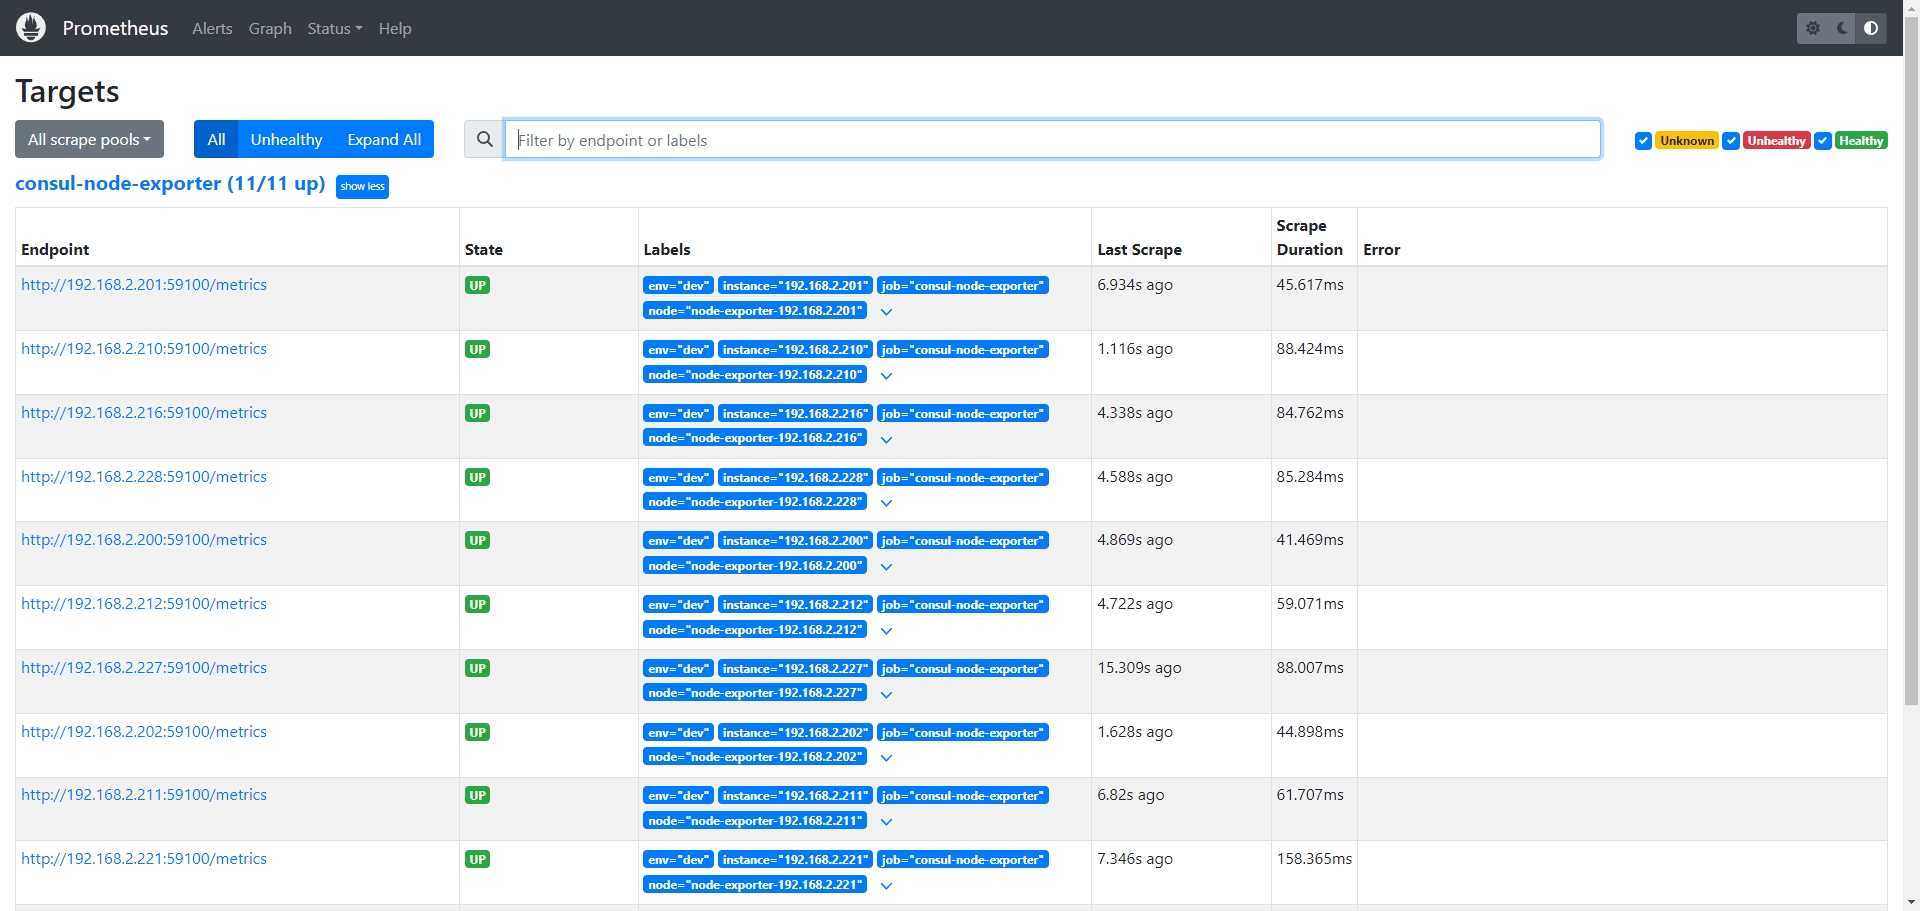Uncheck the Unknown state filter checkbox
Image resolution: width=1920 pixels, height=911 pixels.
tap(1643, 141)
